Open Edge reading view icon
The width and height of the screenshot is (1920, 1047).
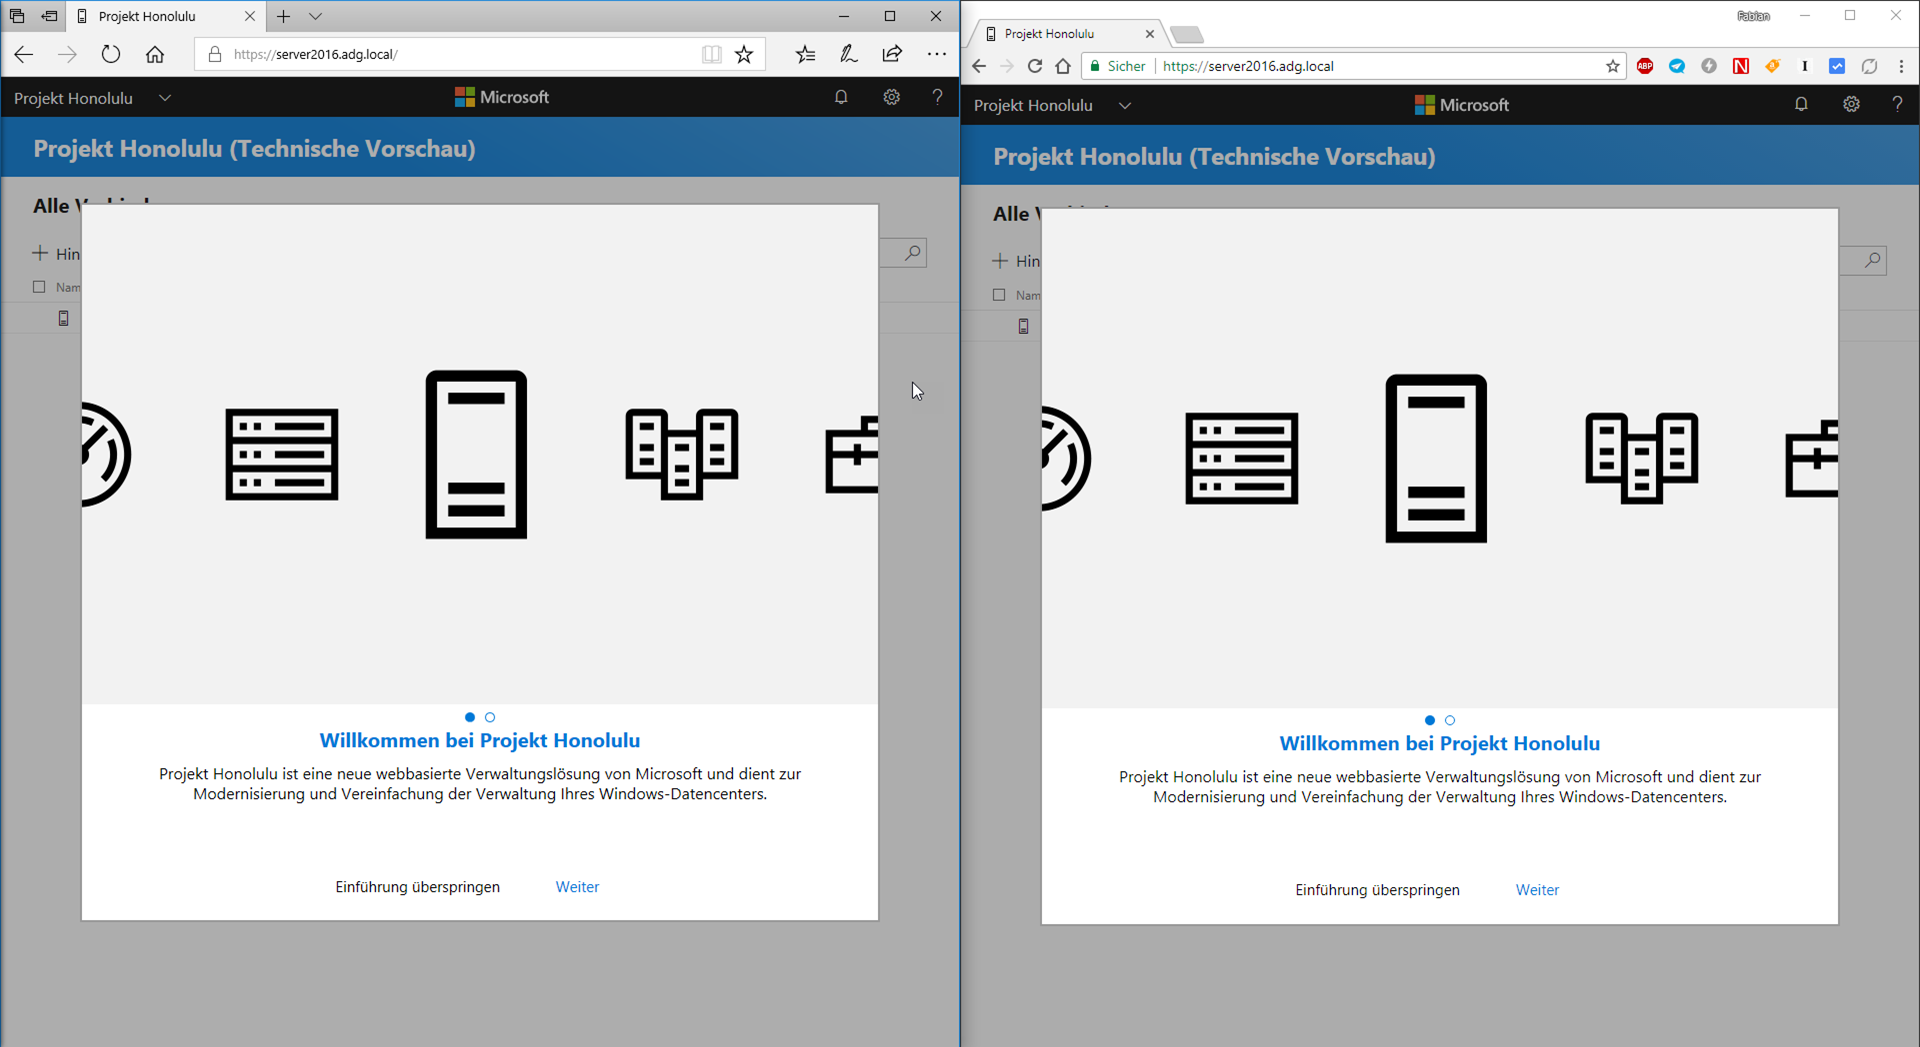coord(711,54)
